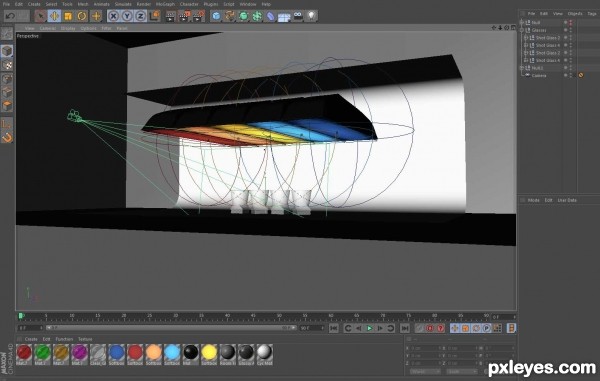Activate the Rotate tool
600x381 pixels.
coord(82,16)
